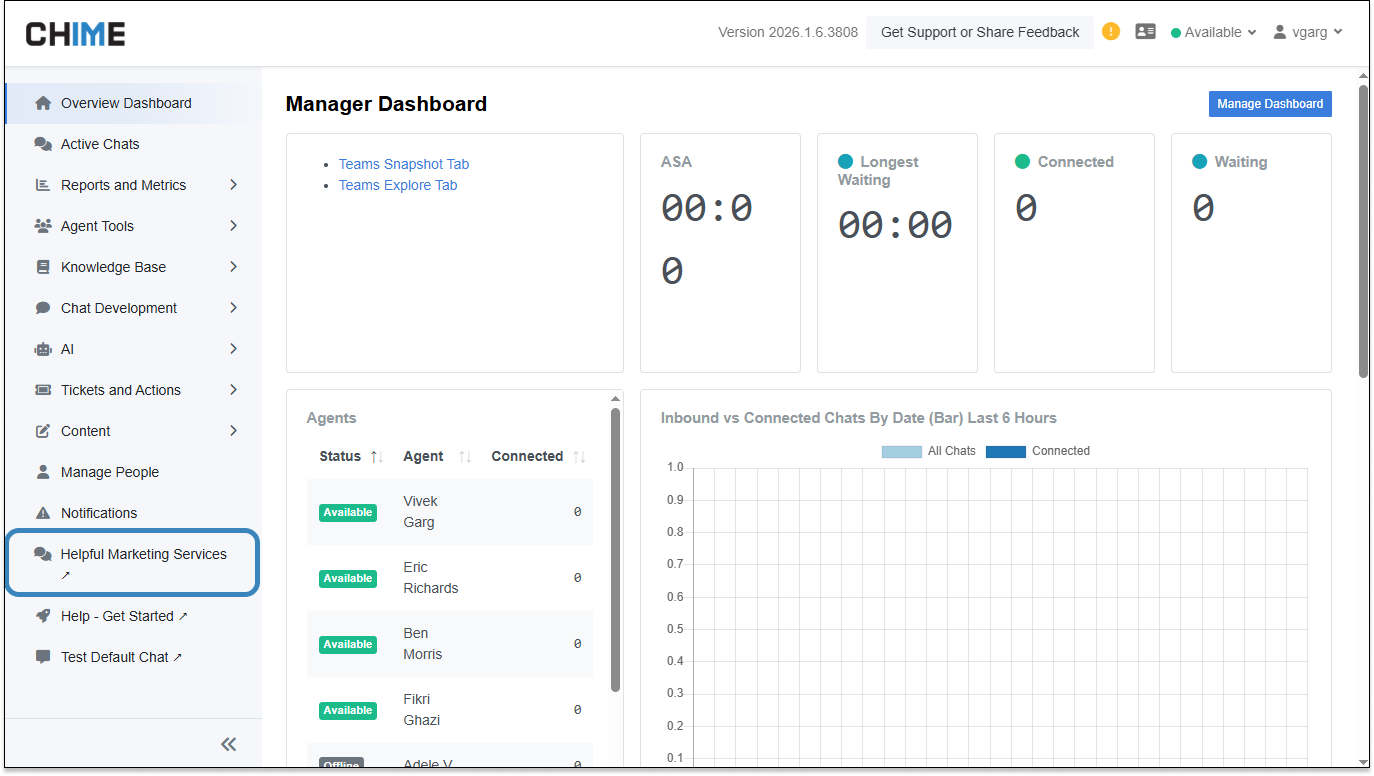Click the Manage Dashboard button

click(x=1269, y=104)
